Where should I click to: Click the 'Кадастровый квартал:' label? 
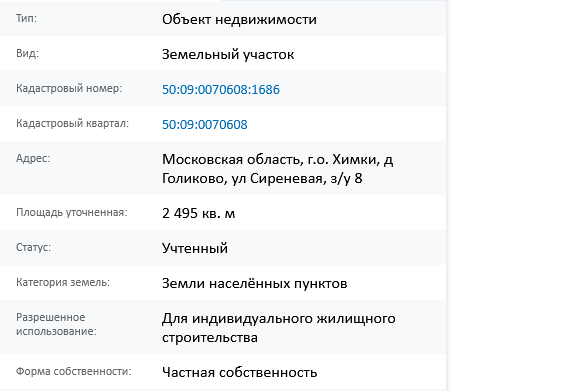(x=72, y=123)
